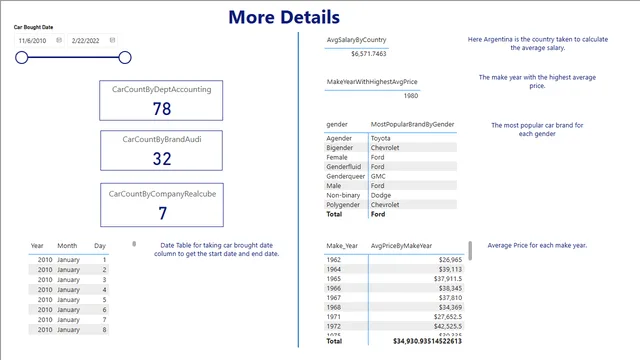This screenshot has width=640, height=360.
Task: Select the 1966 make year row
Action: click(394, 288)
